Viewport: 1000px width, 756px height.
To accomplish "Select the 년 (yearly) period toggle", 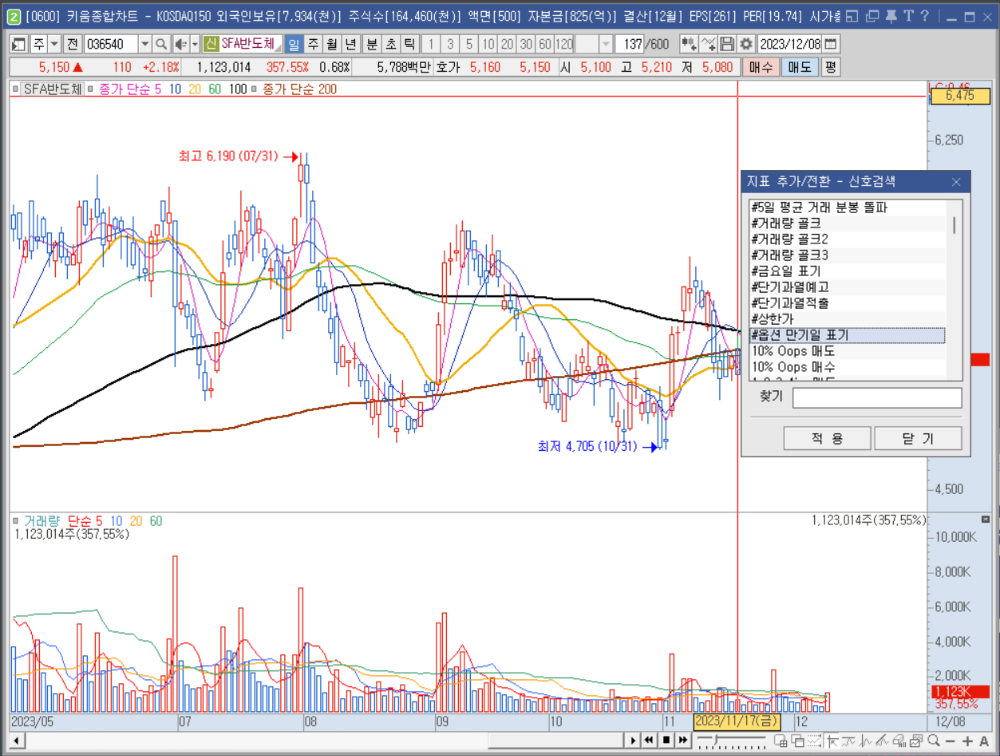I will 350,44.
